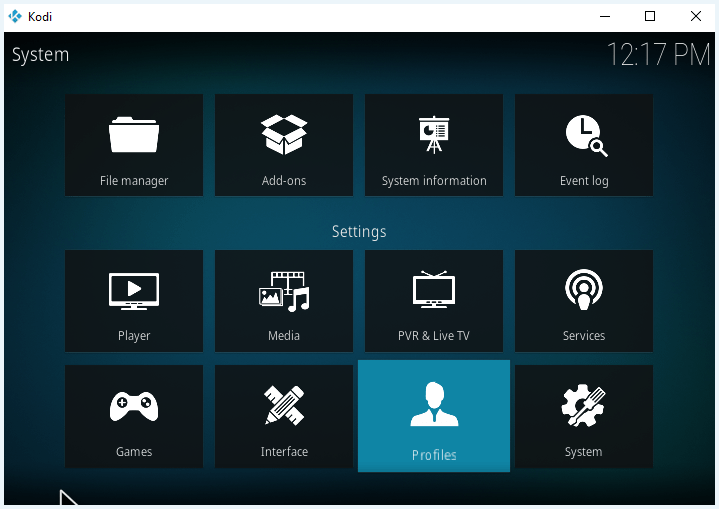Image resolution: width=719 pixels, height=509 pixels.
Task: Open PVR & Live TV icon
Action: pyautogui.click(x=434, y=289)
